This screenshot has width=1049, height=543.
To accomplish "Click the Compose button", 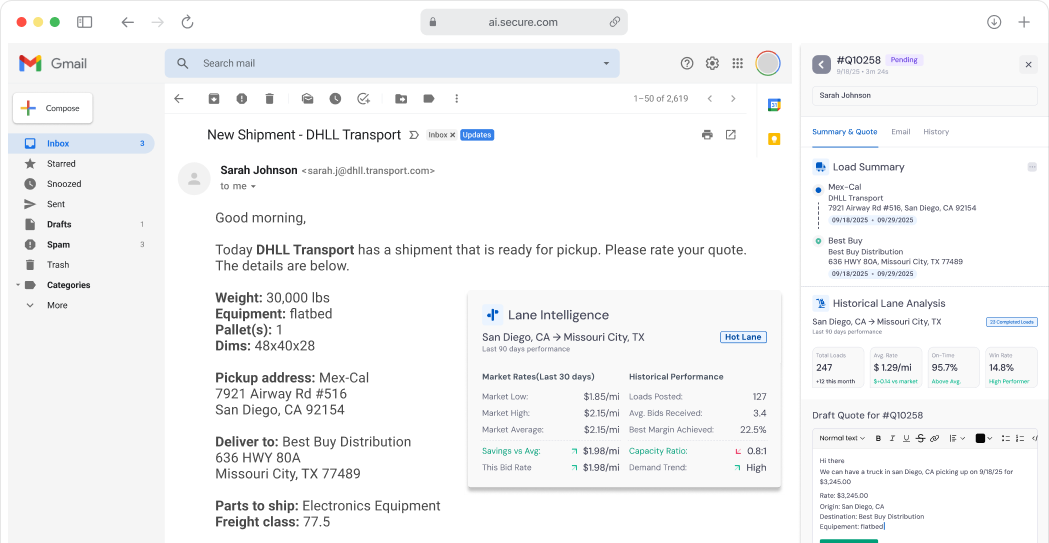I will [x=53, y=108].
